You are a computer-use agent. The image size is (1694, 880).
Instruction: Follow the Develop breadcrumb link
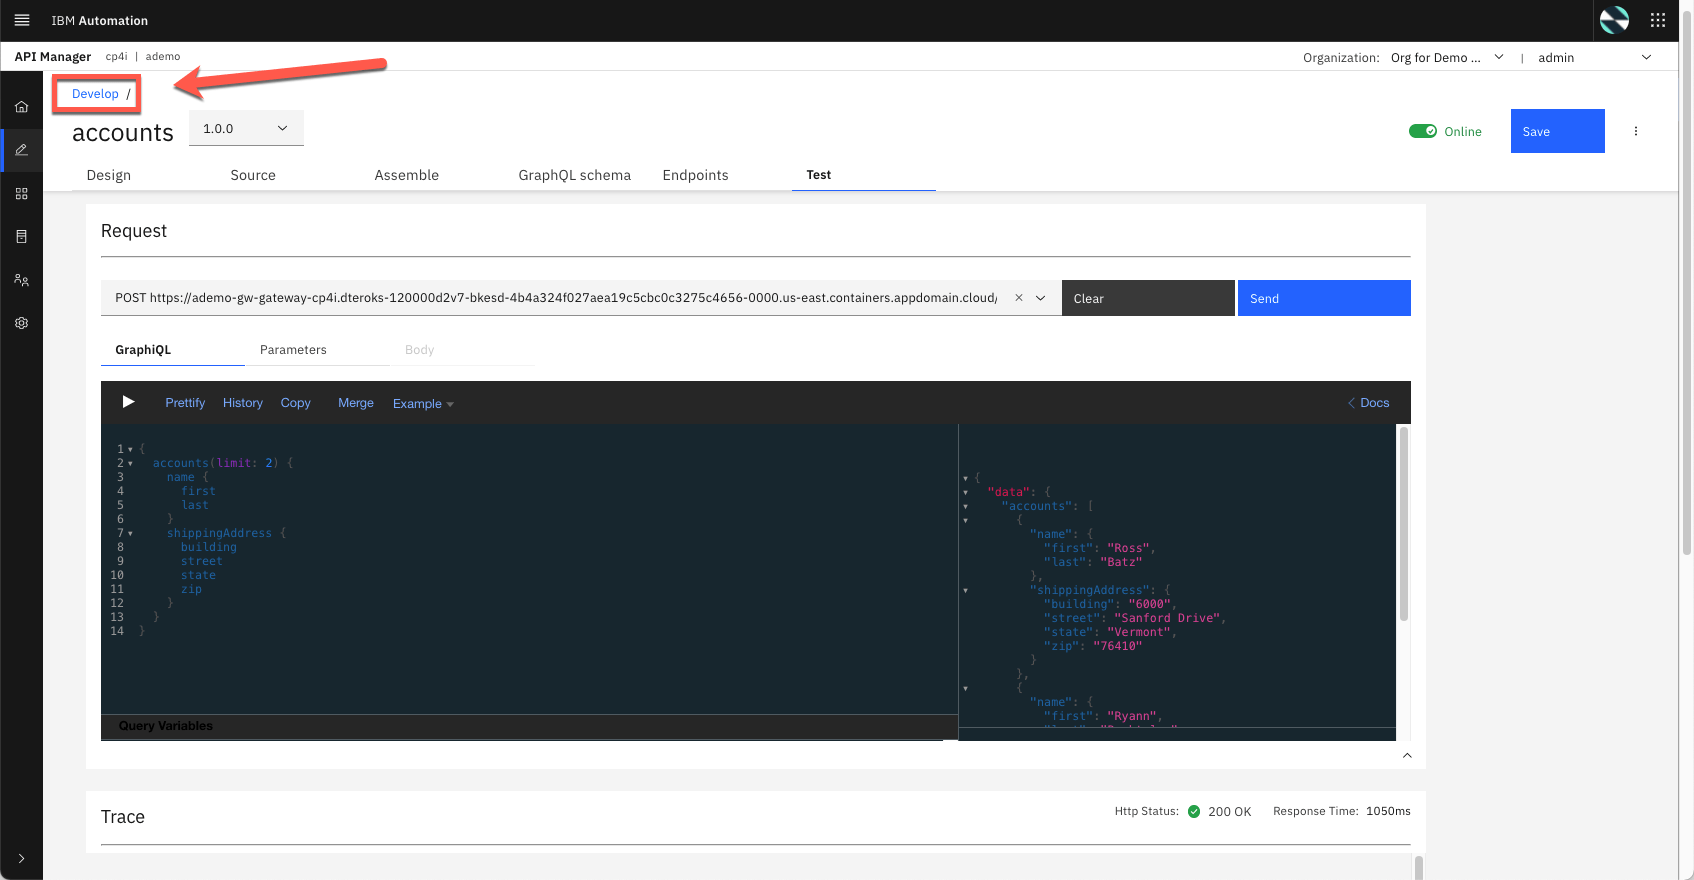[x=95, y=94]
